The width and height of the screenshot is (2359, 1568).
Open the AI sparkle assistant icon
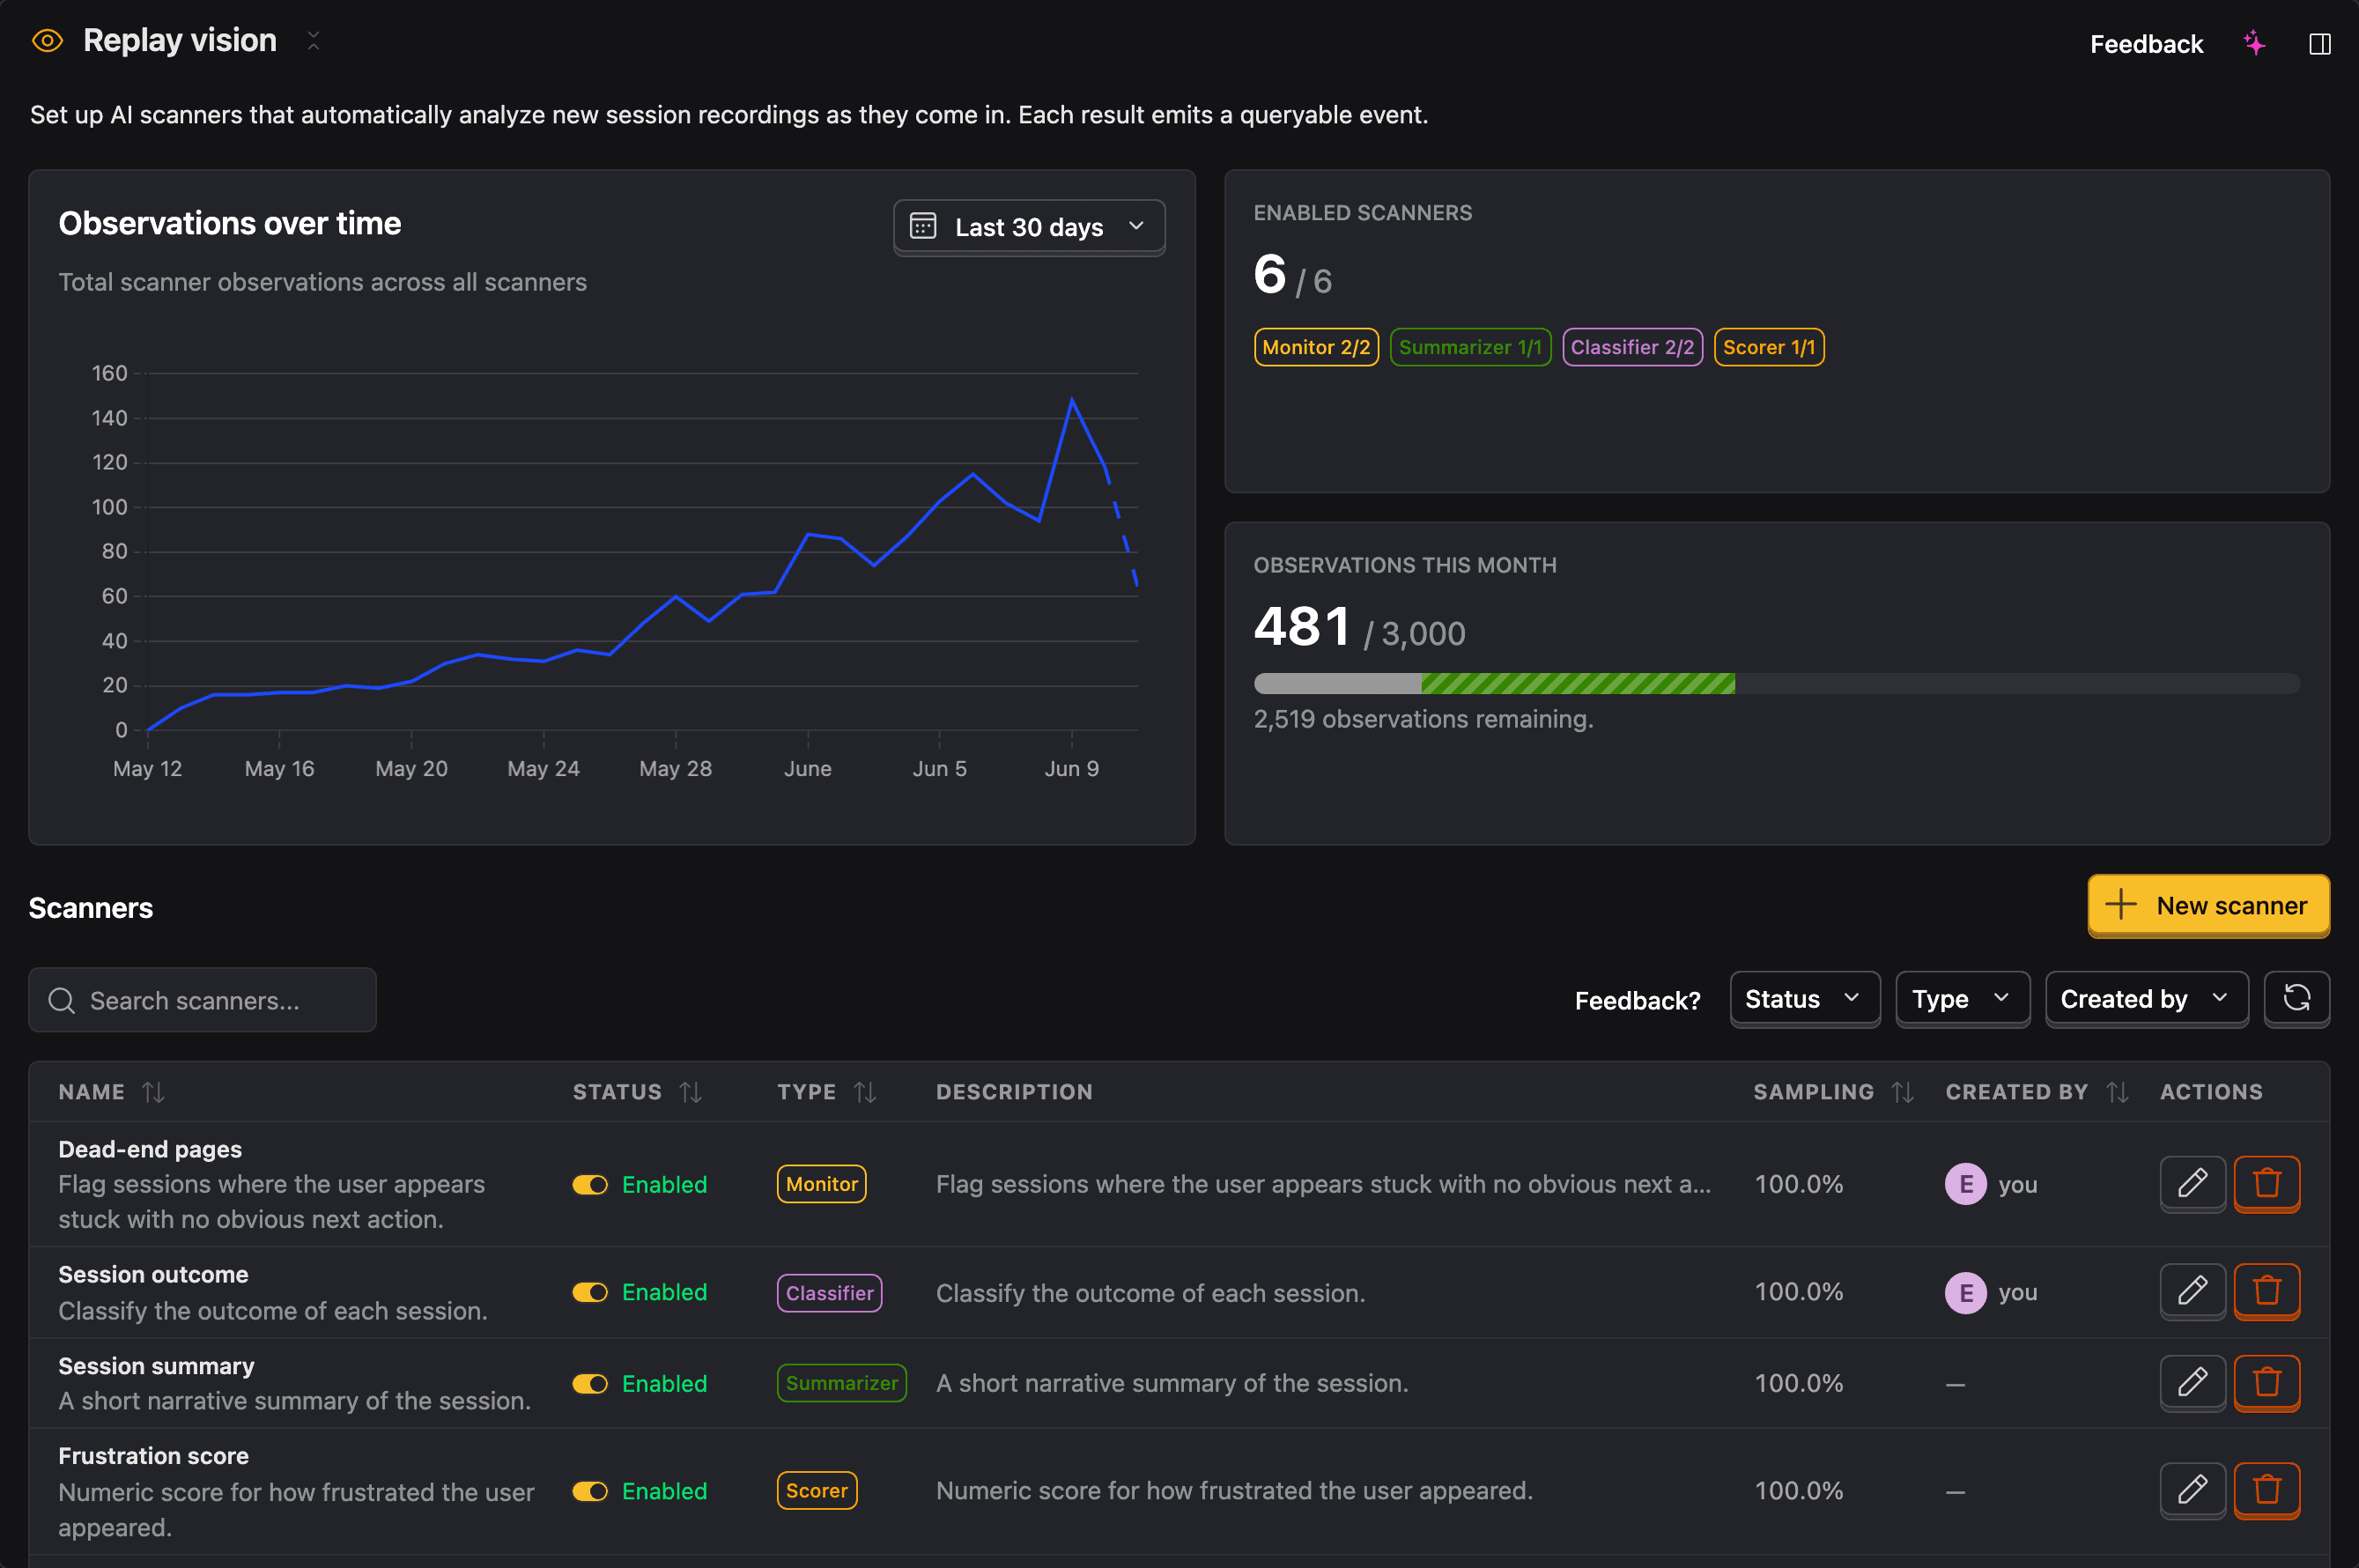coord(2254,44)
